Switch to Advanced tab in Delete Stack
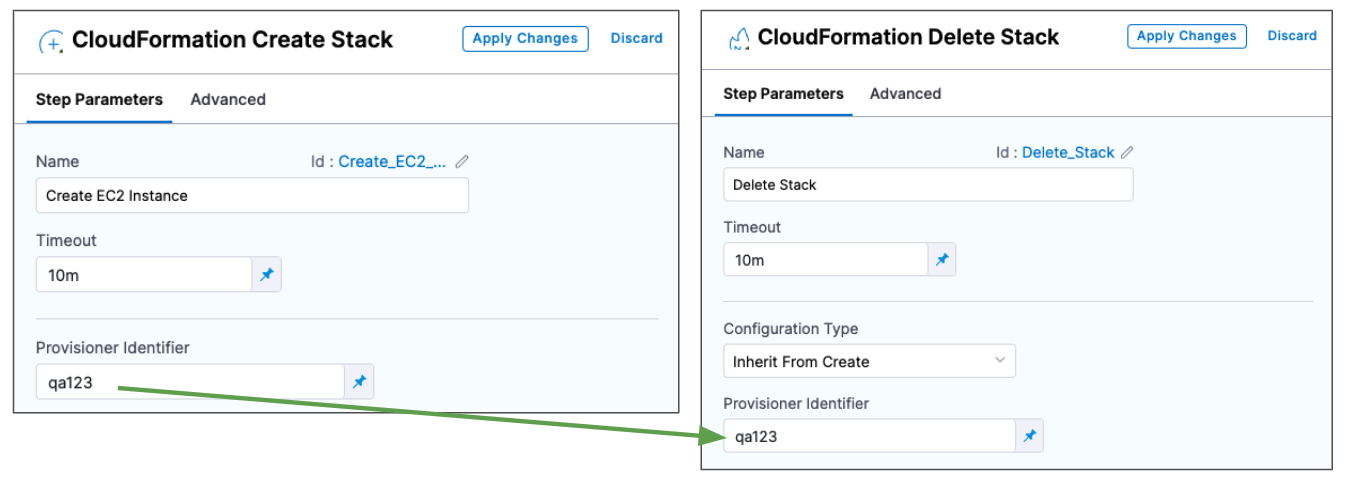This screenshot has width=1349, height=494. point(905,94)
